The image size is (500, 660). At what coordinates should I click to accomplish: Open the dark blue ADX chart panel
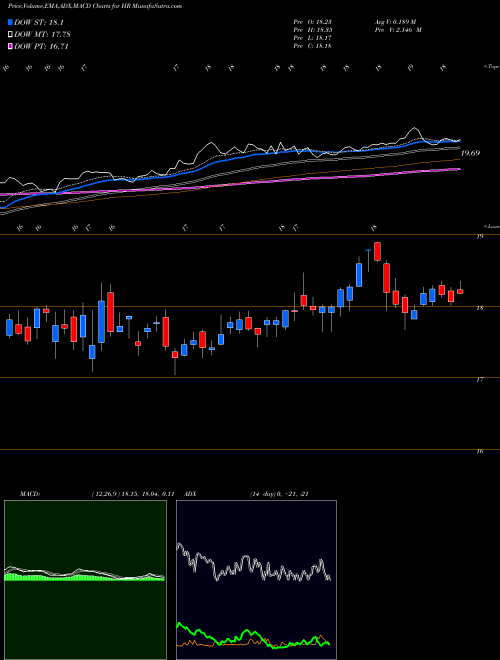pyautogui.click(x=256, y=580)
